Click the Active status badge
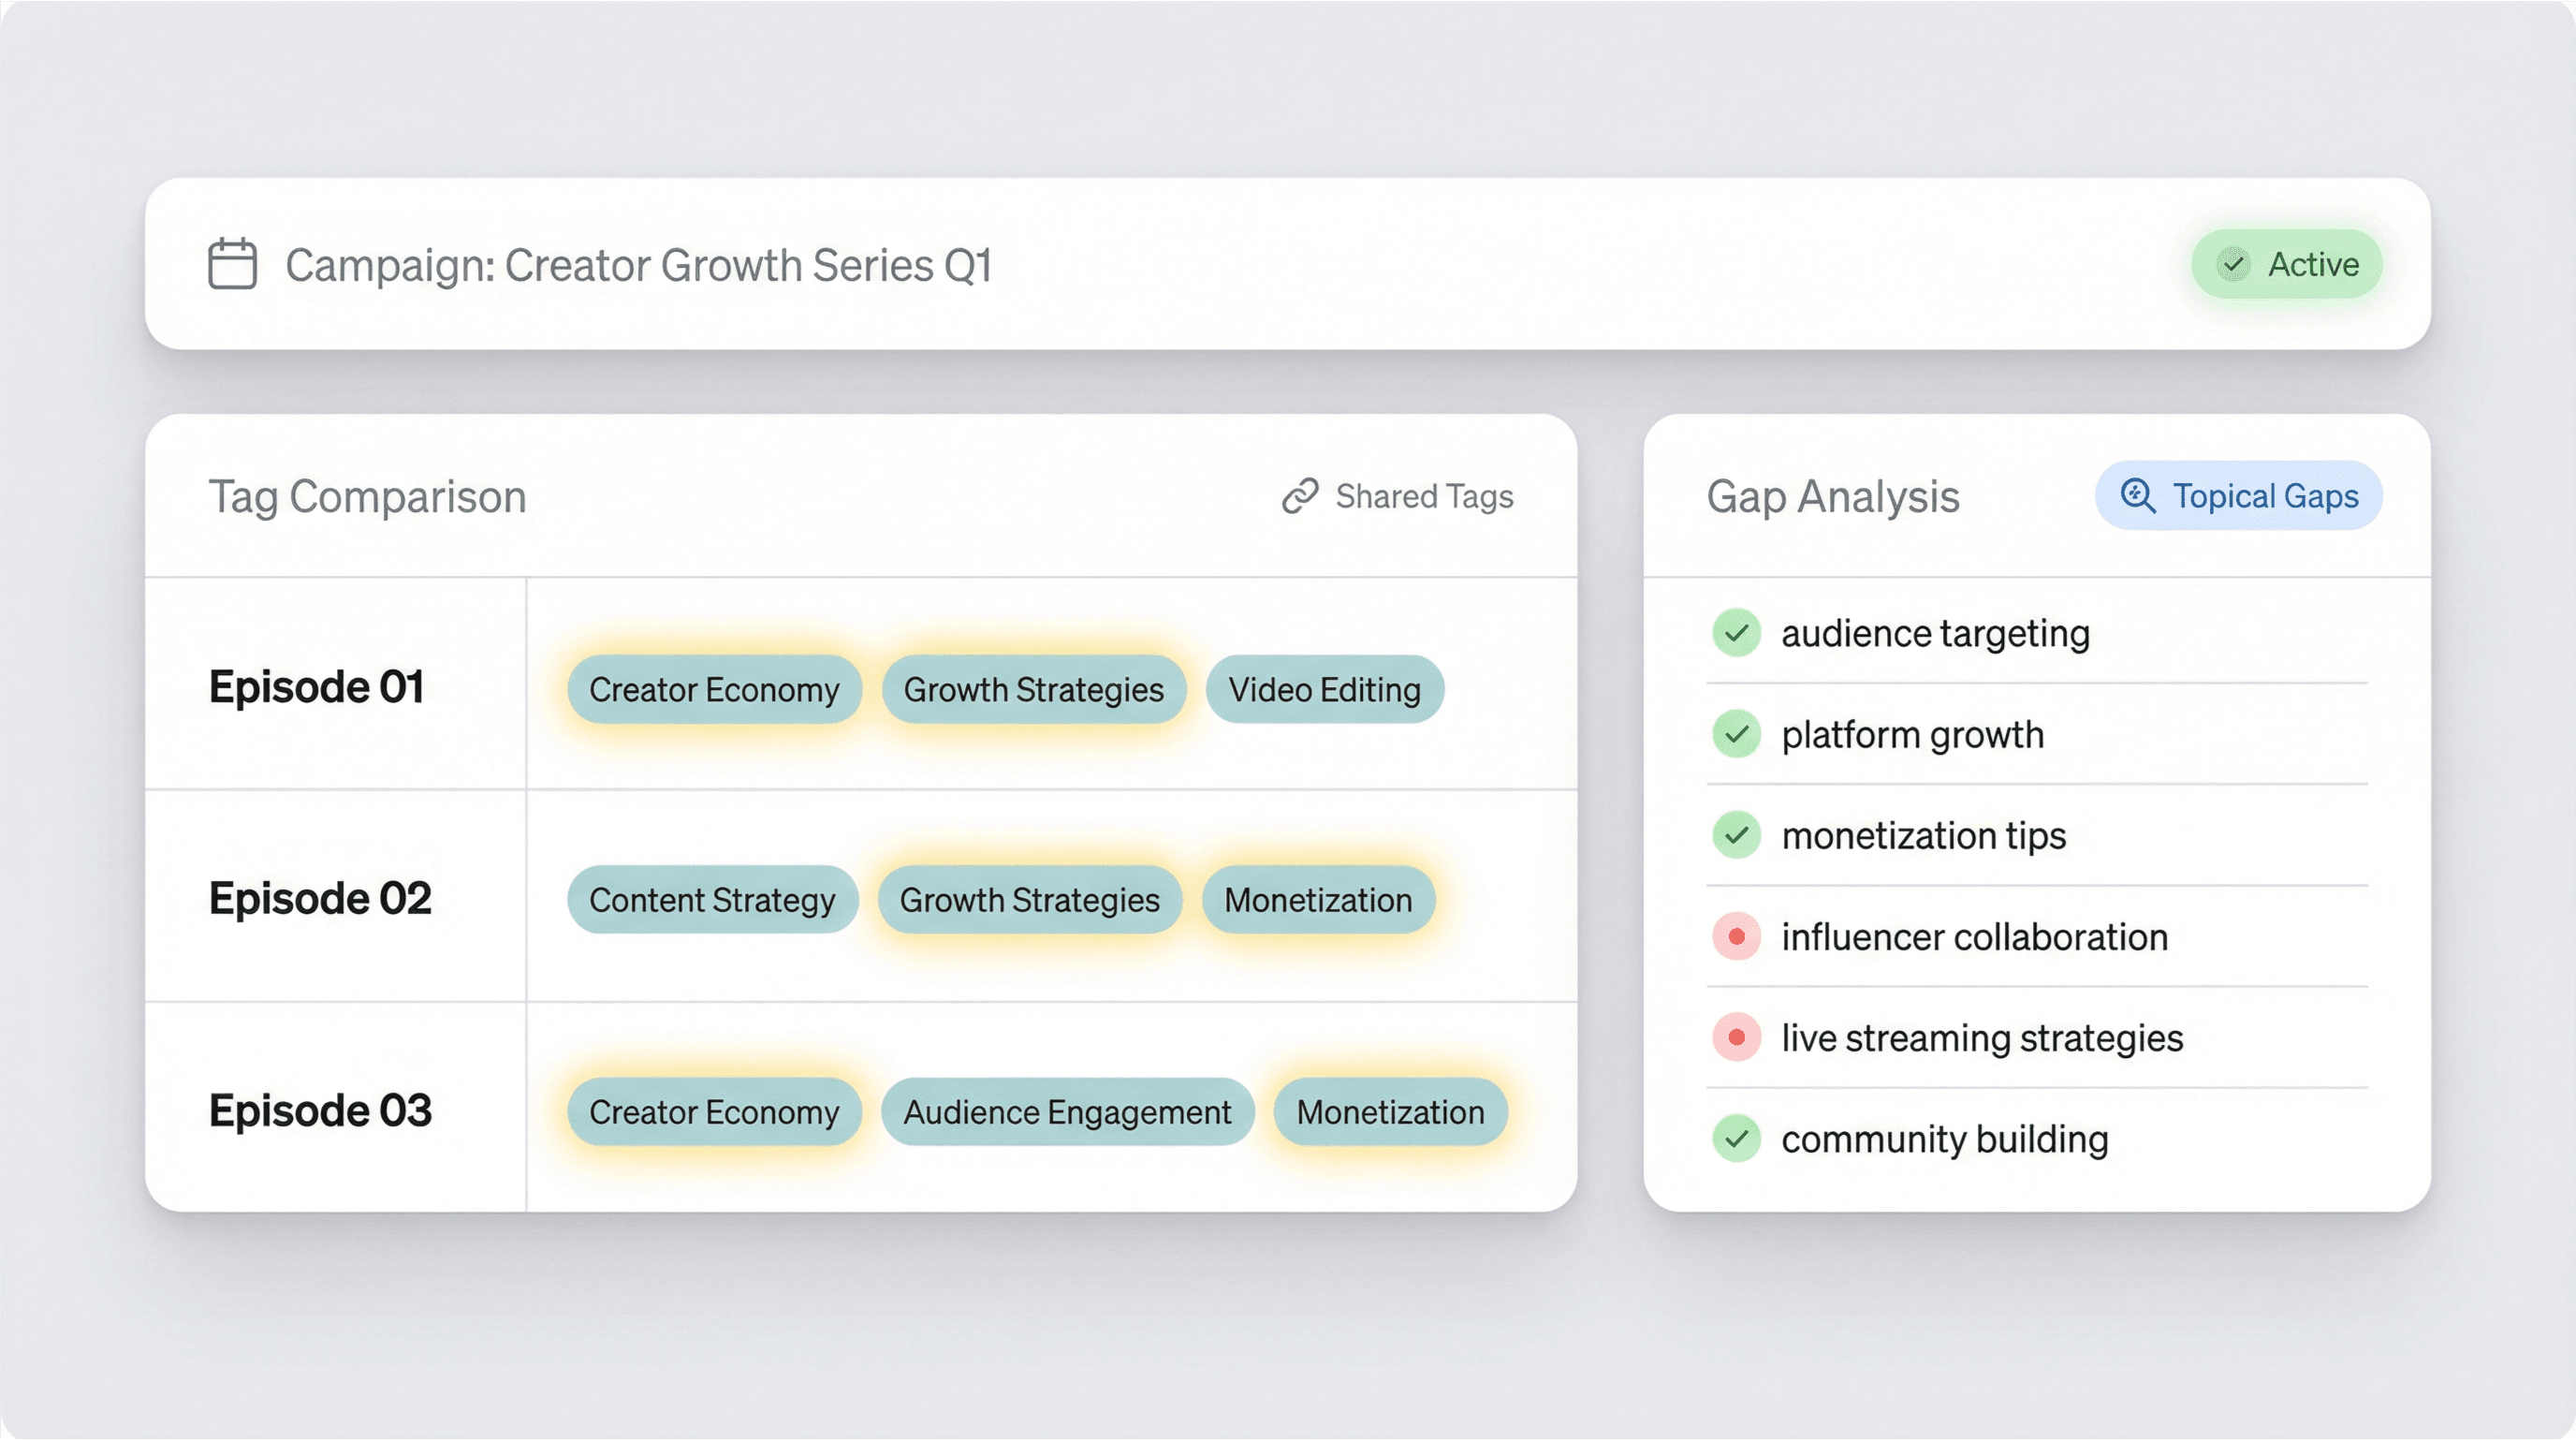The width and height of the screenshot is (2576, 1441). (2286, 265)
